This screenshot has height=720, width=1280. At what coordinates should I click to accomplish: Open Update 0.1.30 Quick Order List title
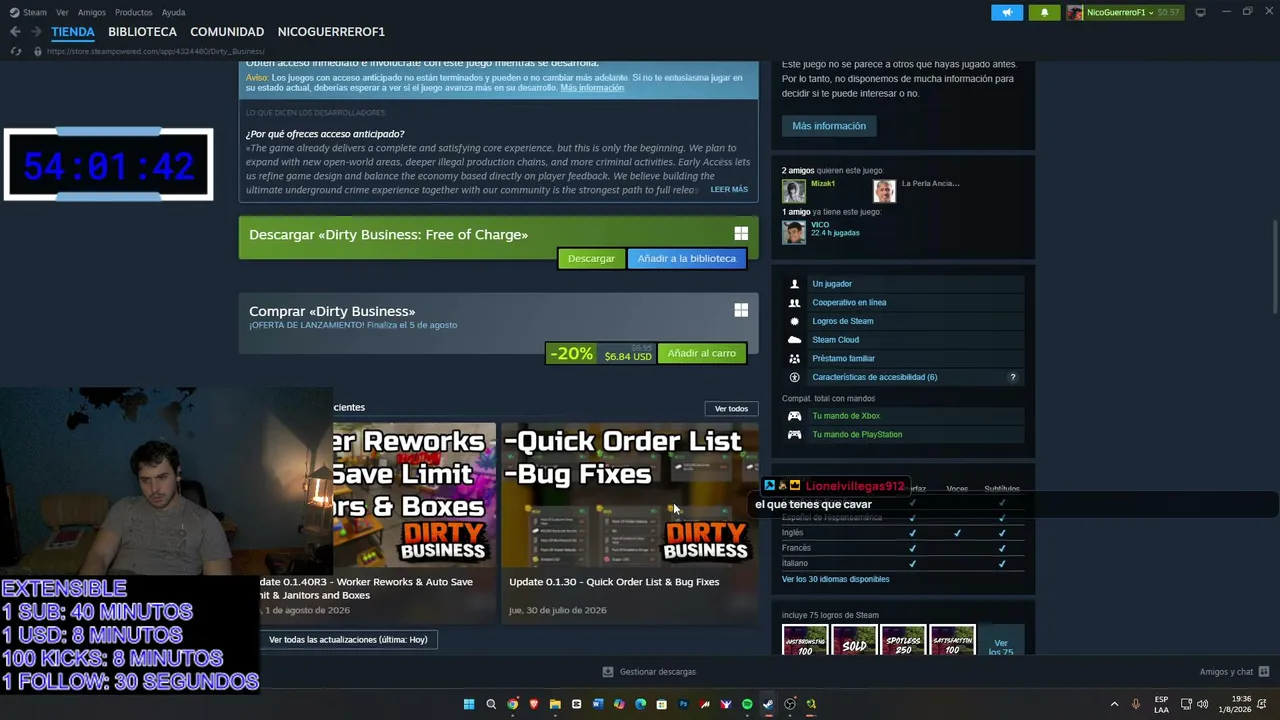[614, 582]
